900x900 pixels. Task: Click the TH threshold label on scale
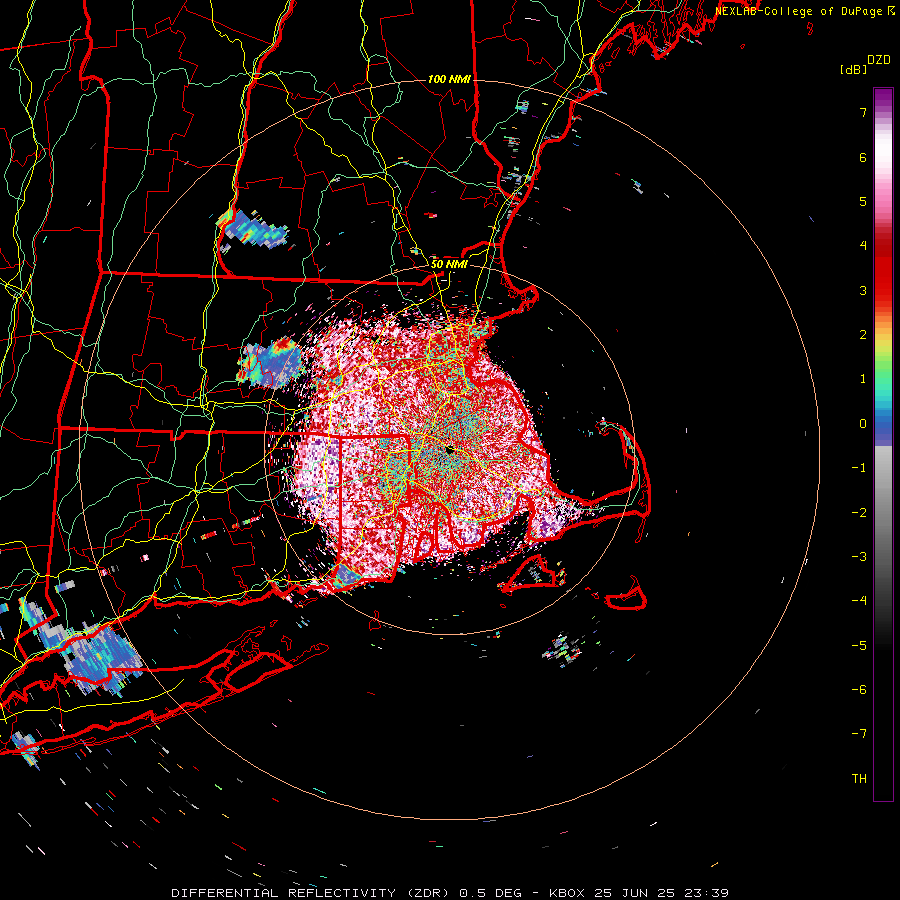[859, 778]
